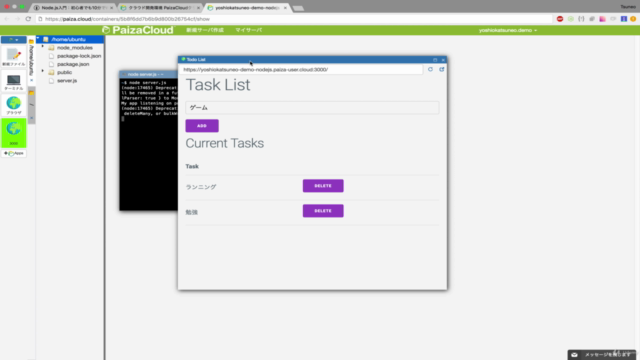Click the dark blue square extension icon

pyautogui.click(x=624, y=19)
